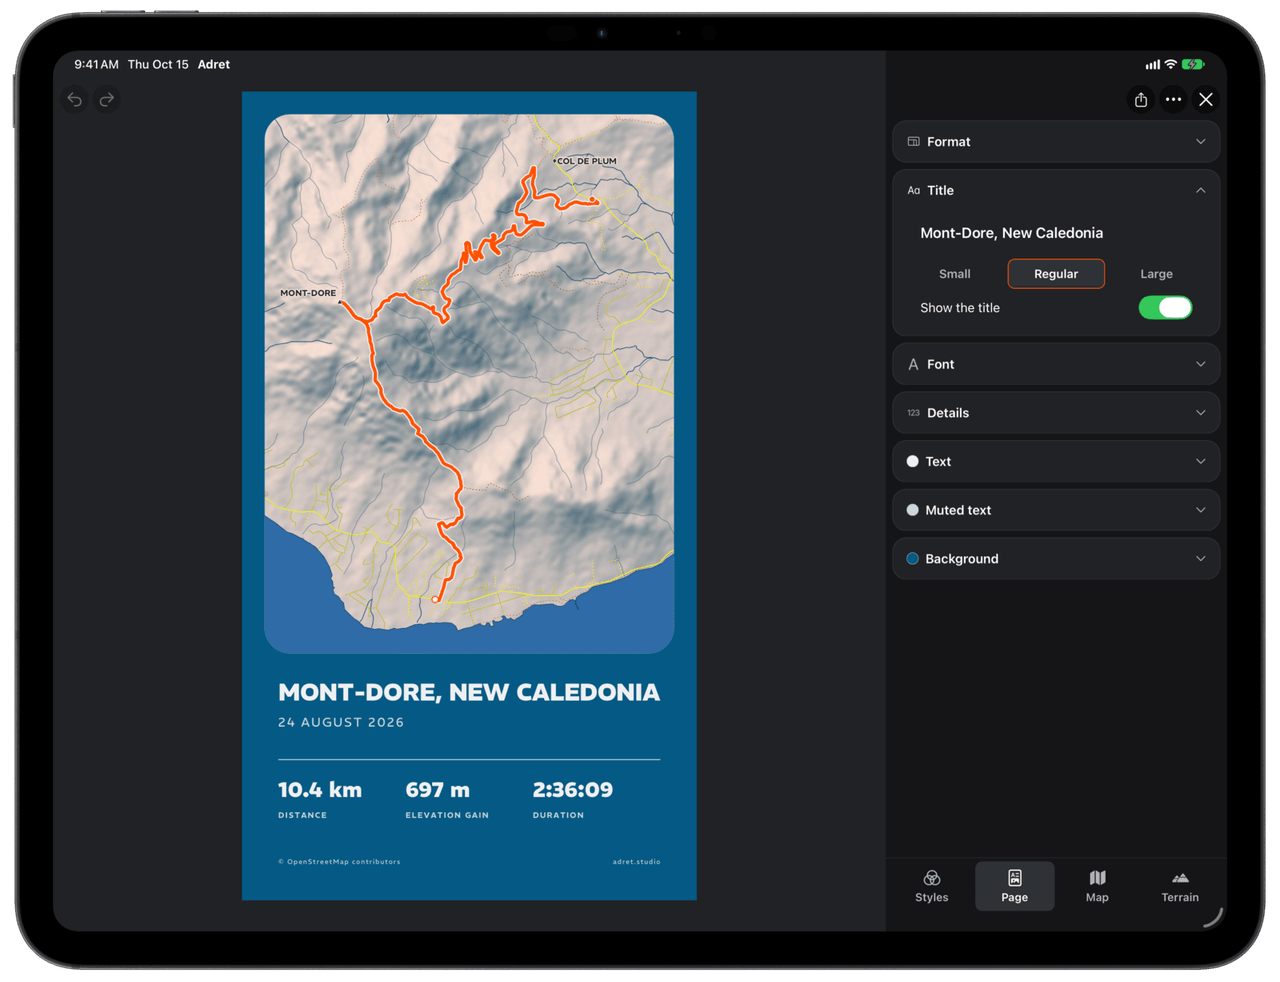Click the Format section icon
The image size is (1280, 982).
[913, 142]
